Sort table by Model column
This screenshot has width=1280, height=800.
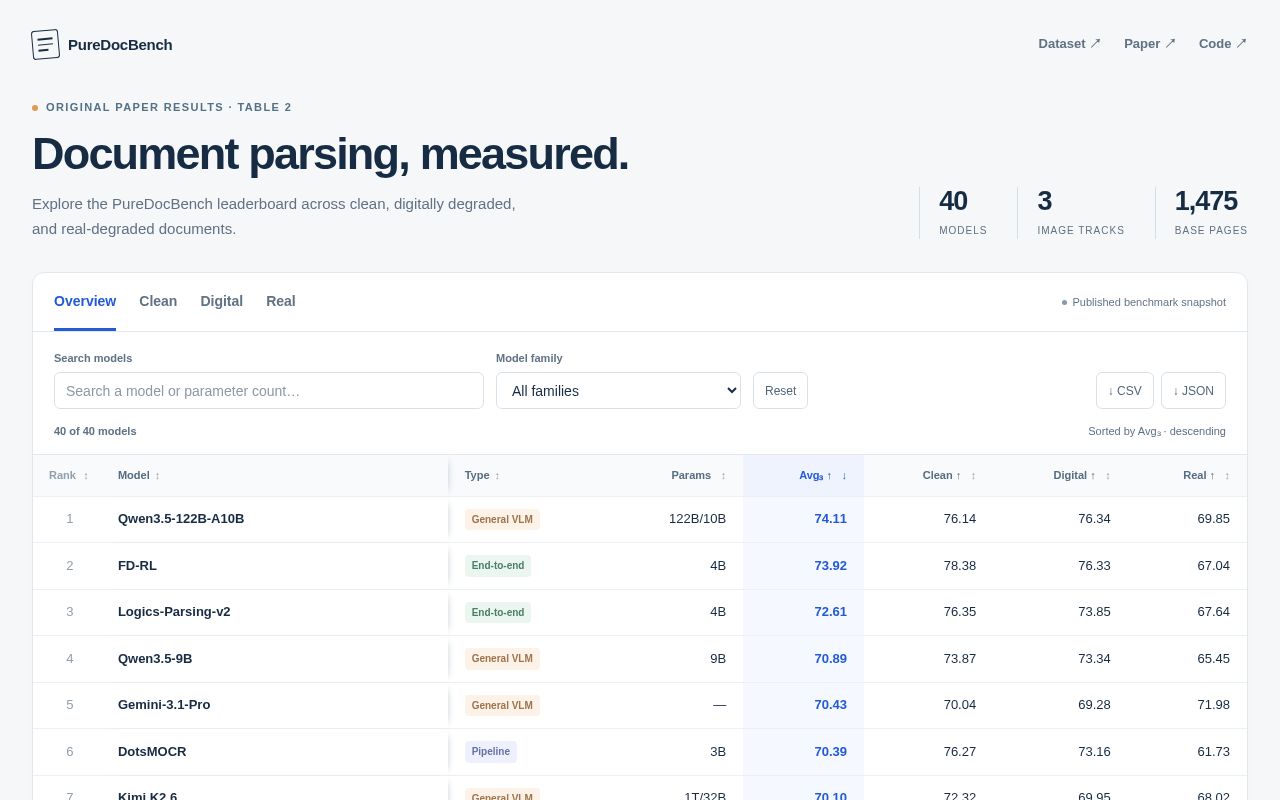click(139, 476)
